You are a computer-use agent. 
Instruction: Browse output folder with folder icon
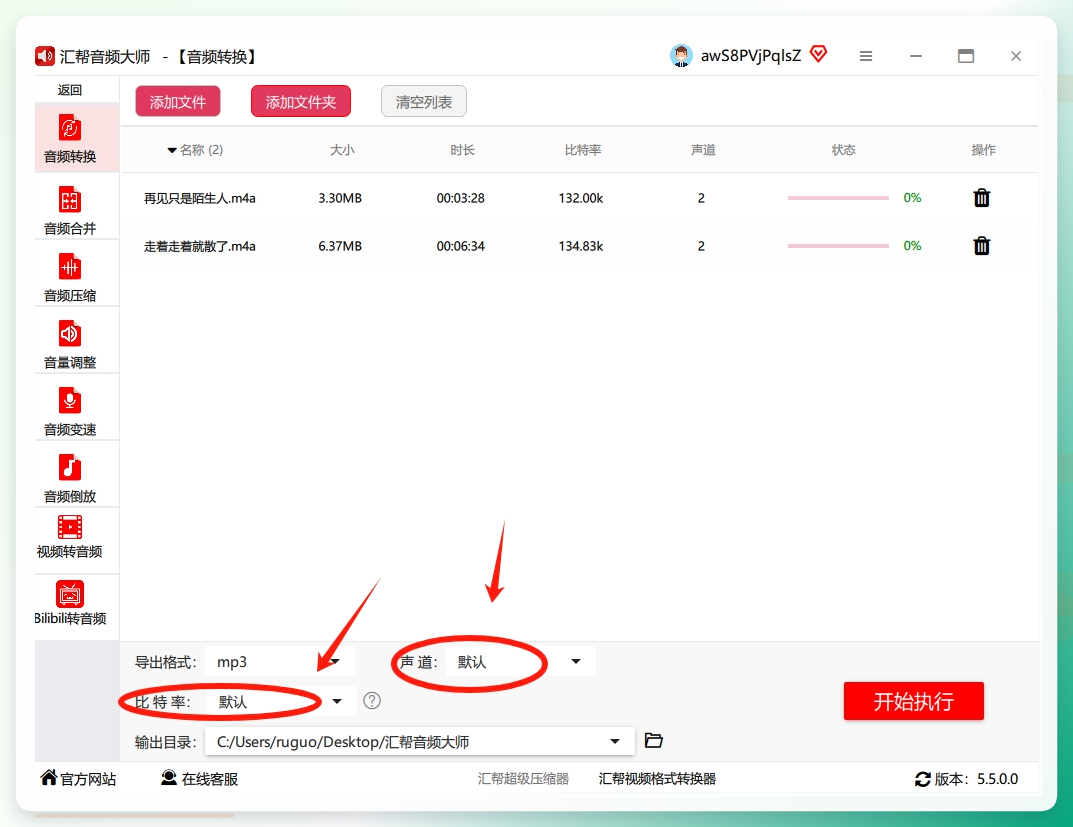654,740
